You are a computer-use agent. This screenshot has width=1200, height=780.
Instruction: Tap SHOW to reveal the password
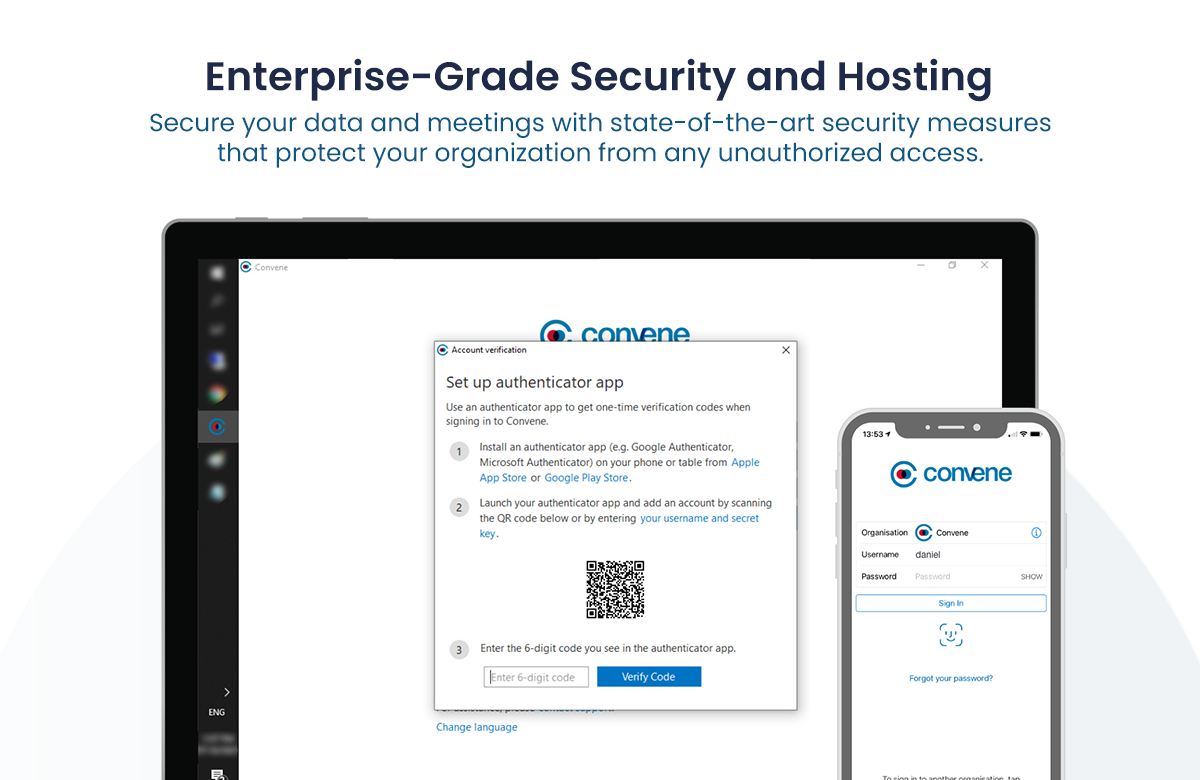coord(1031,576)
